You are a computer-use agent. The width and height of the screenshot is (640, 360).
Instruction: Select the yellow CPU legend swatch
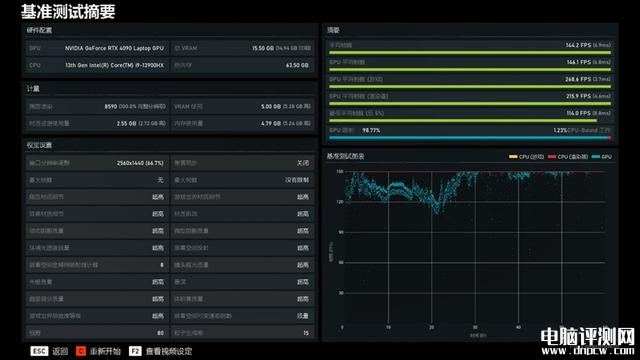(x=513, y=157)
